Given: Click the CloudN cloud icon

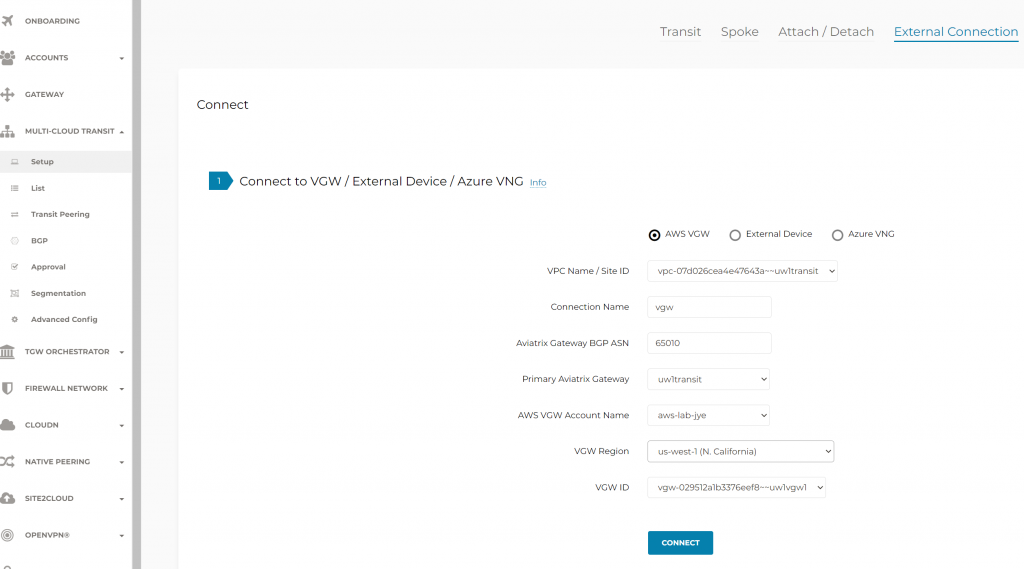Looking at the screenshot, I should (7, 425).
